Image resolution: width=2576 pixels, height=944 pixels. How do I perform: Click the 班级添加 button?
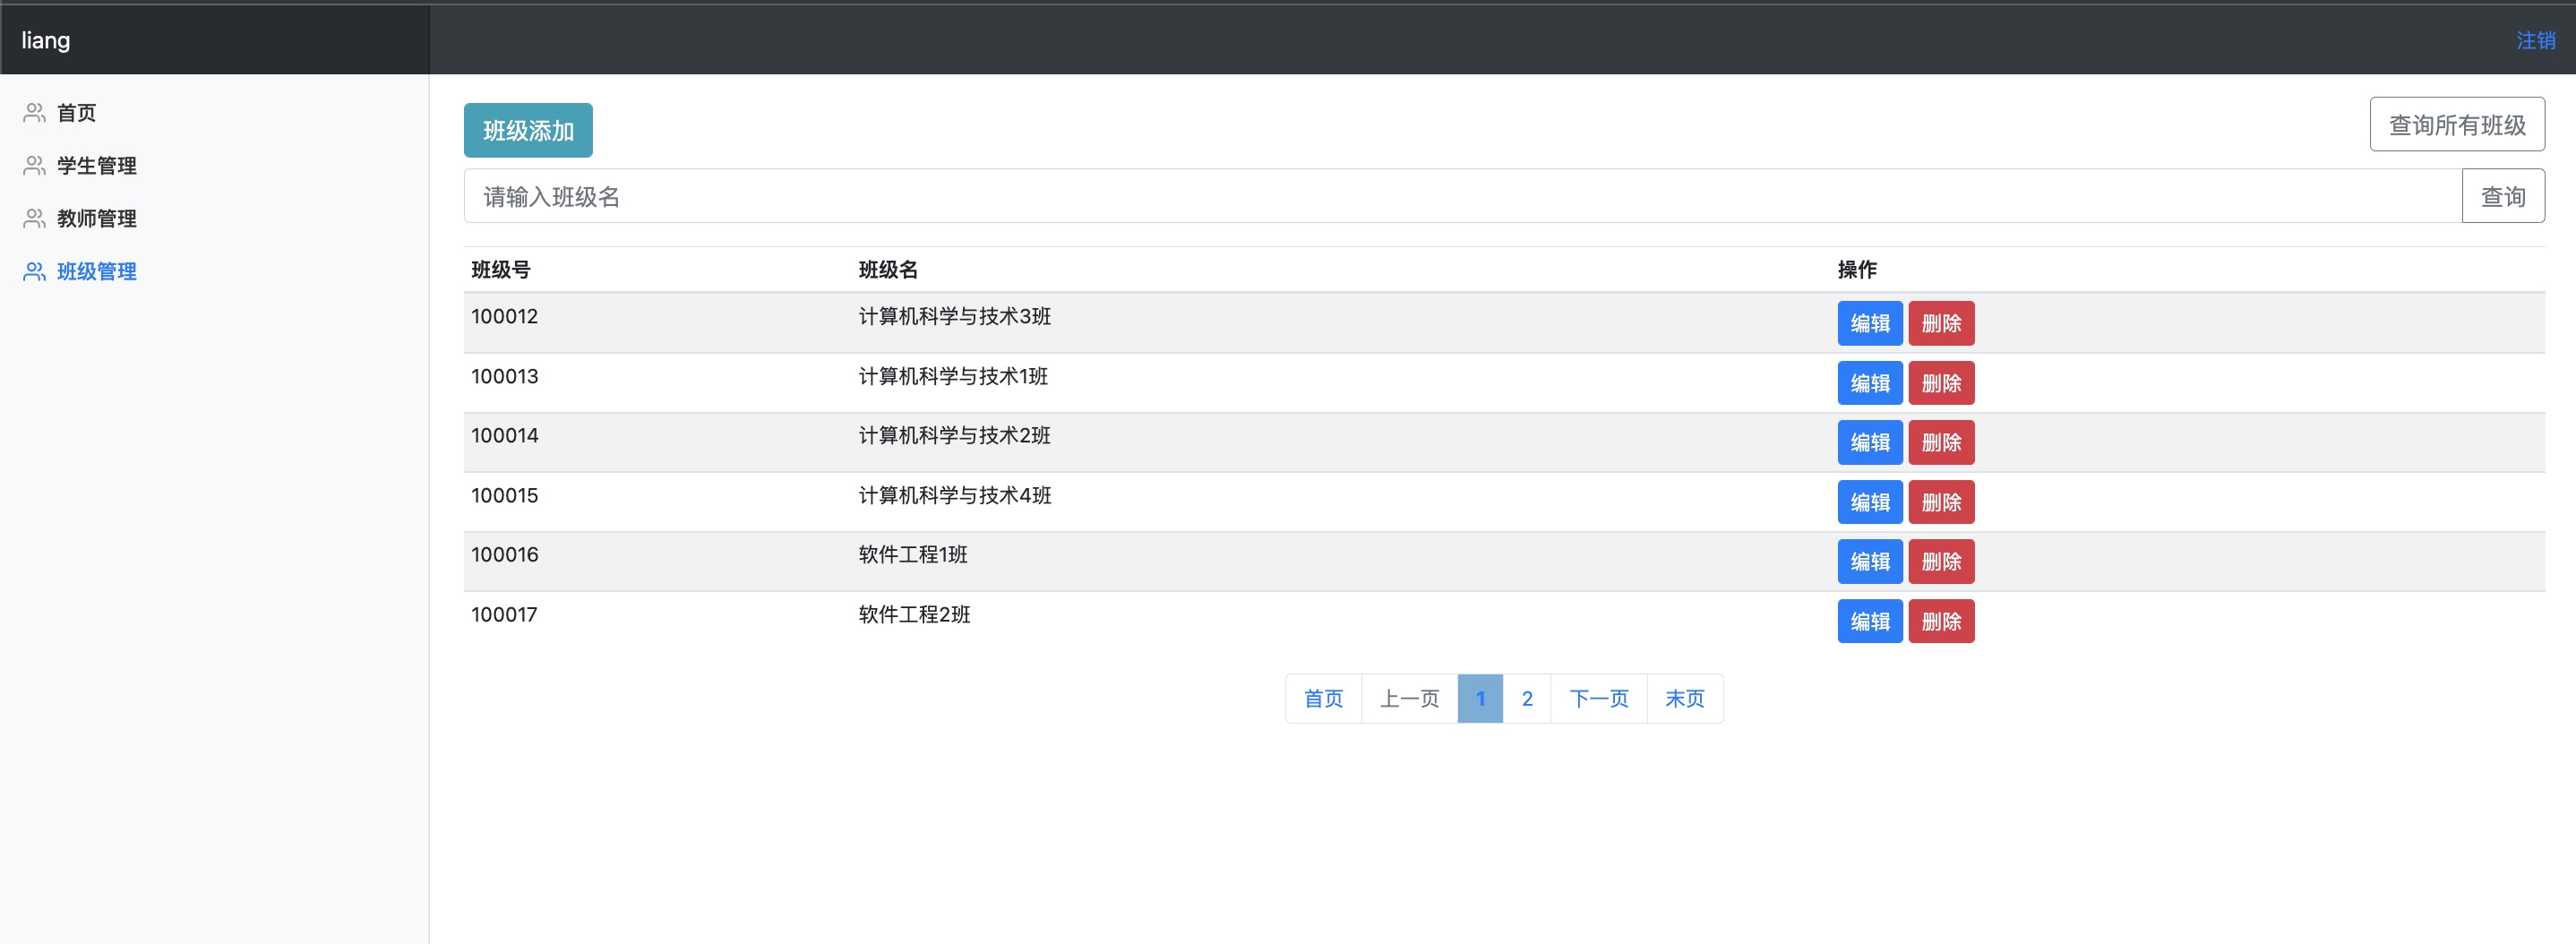(x=528, y=130)
